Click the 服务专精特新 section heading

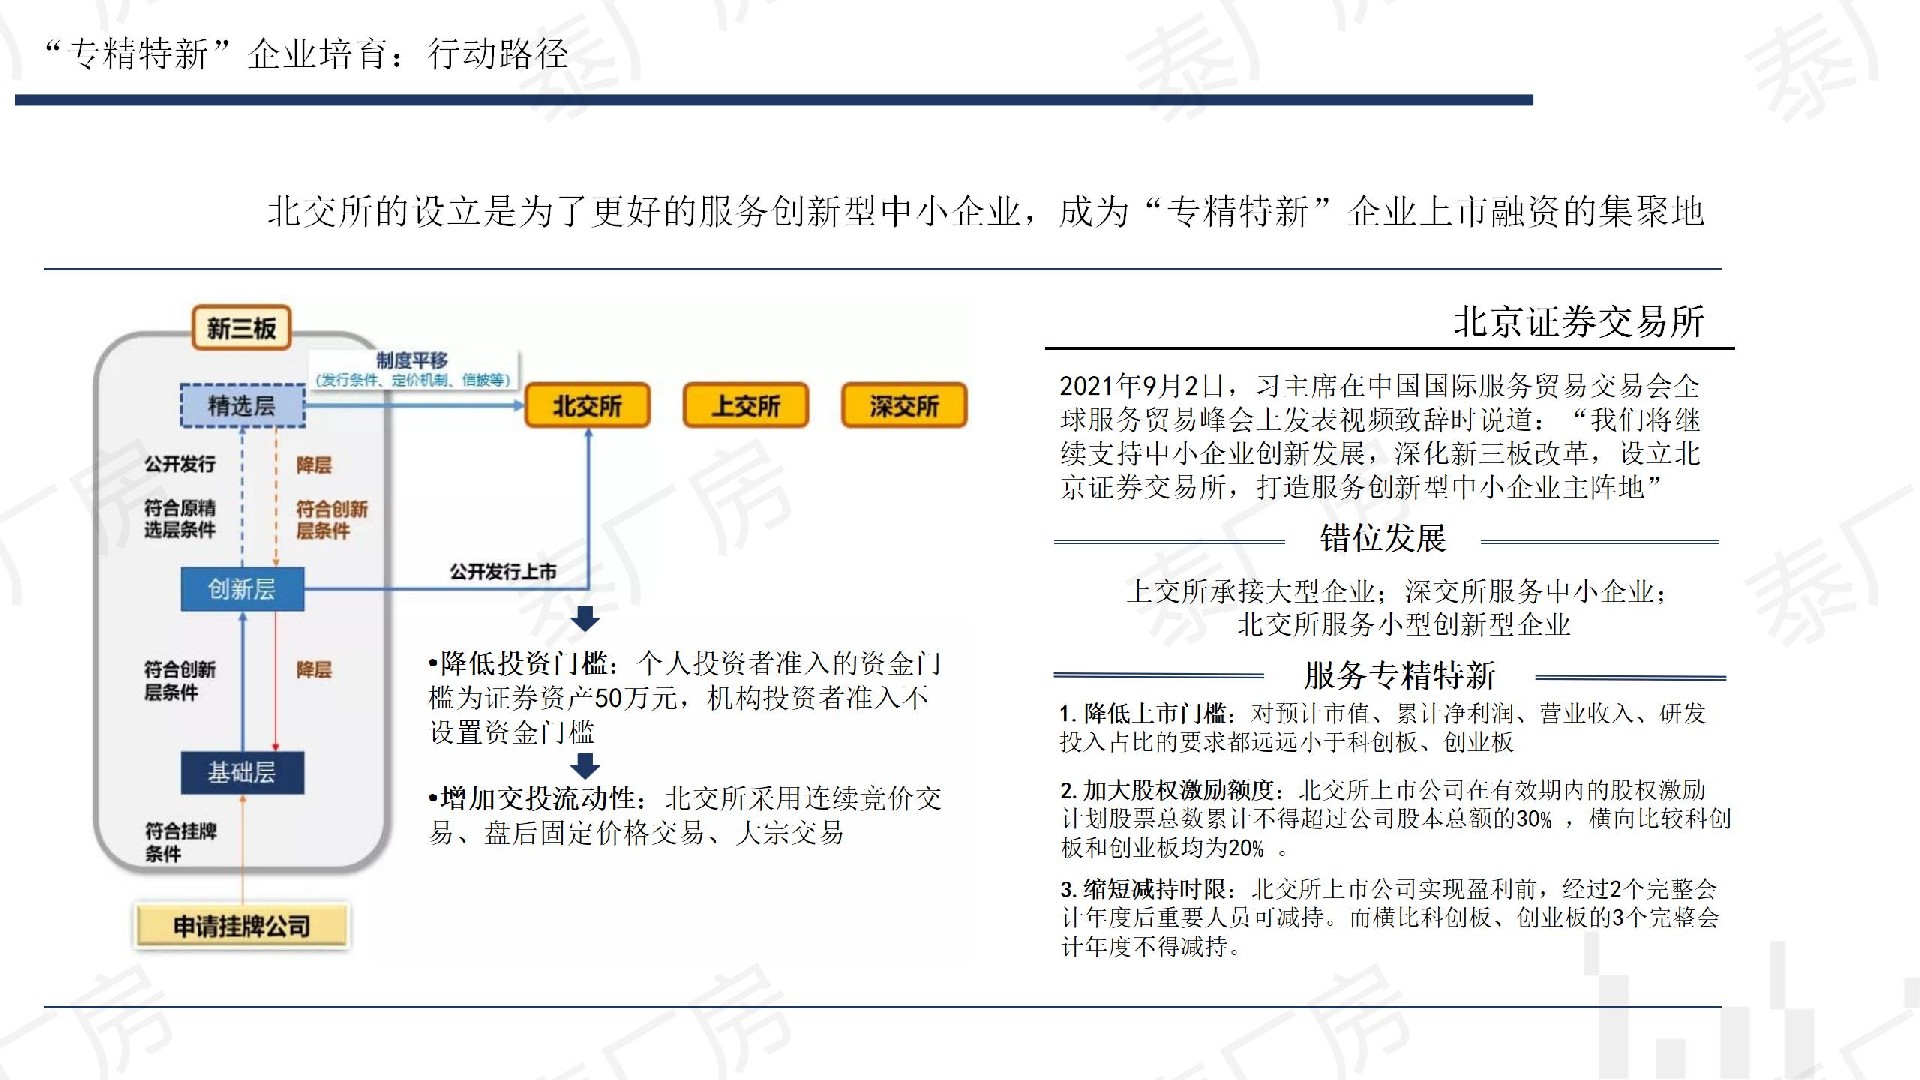pos(1399,676)
